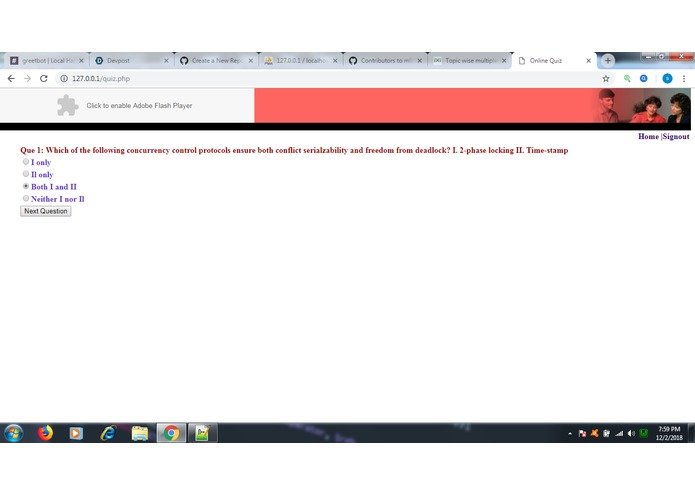The width and height of the screenshot is (695, 494).
Task: Open the clock showing 7:59 PM
Action: (x=669, y=433)
